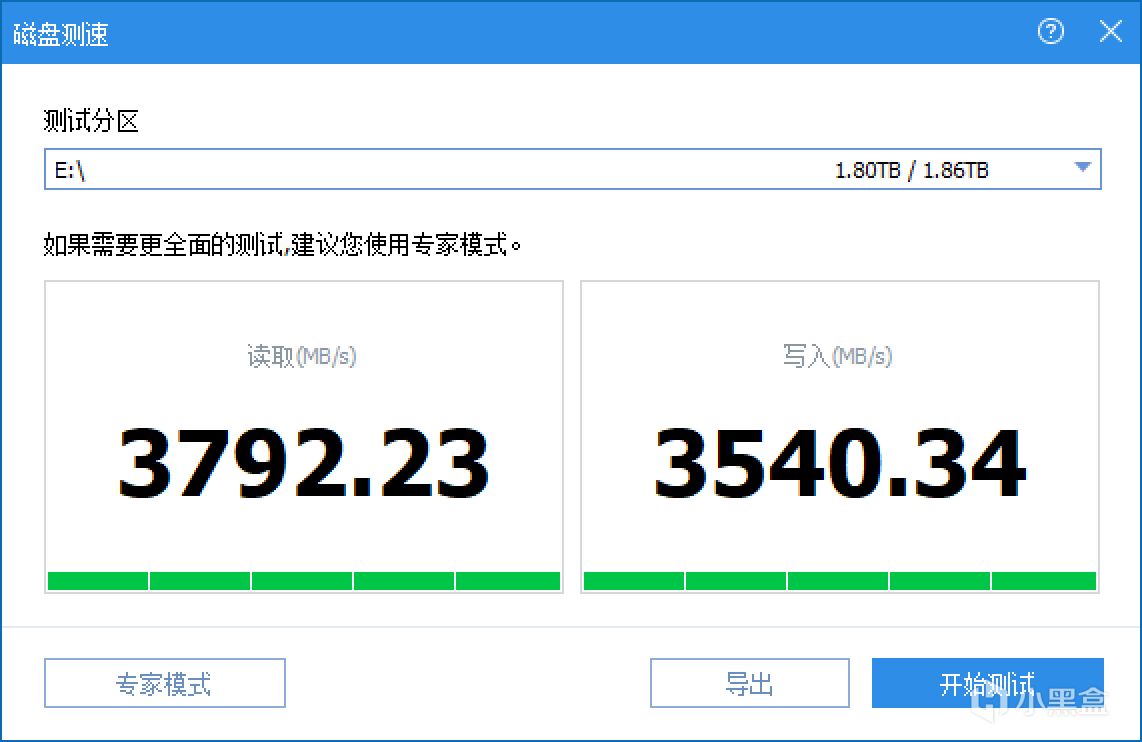Expand the 测试分区 dropdown arrow

pos(1082,167)
